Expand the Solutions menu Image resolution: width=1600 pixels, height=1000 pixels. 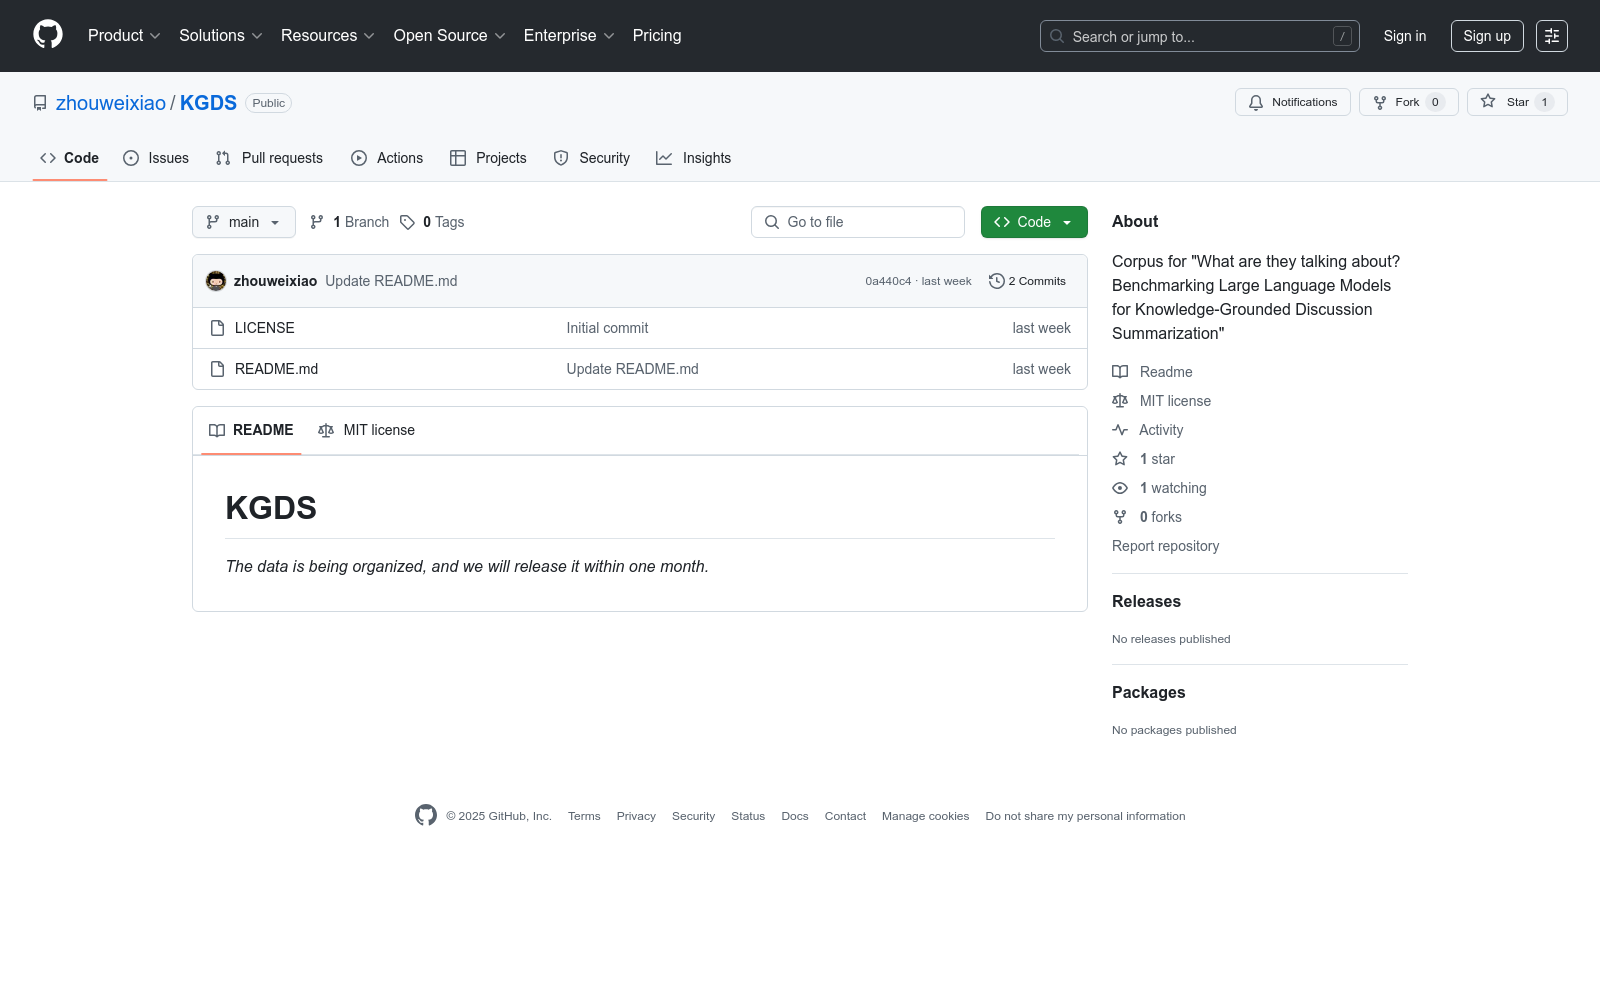point(221,36)
